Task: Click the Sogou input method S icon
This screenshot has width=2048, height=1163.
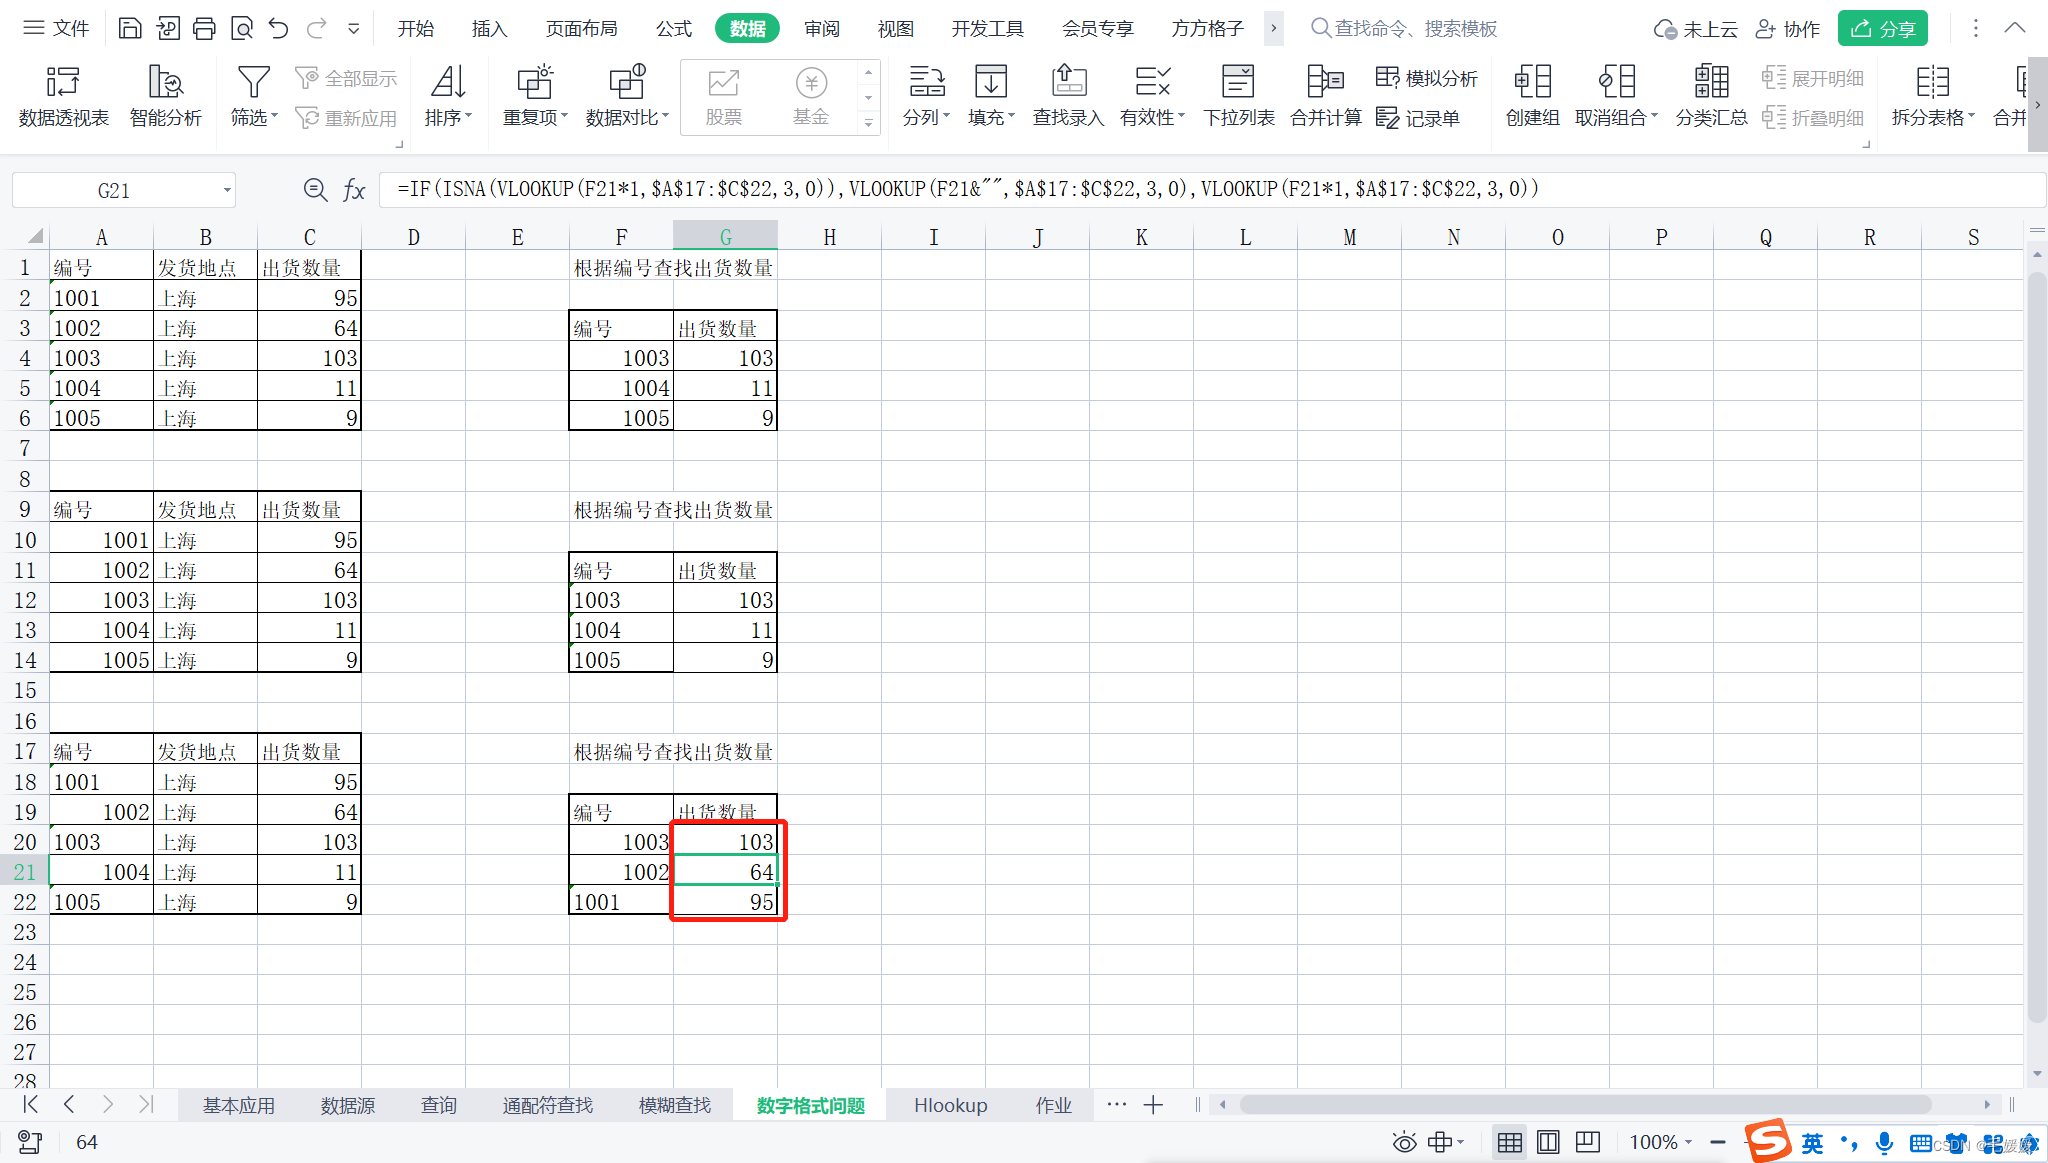Action: 1768,1141
